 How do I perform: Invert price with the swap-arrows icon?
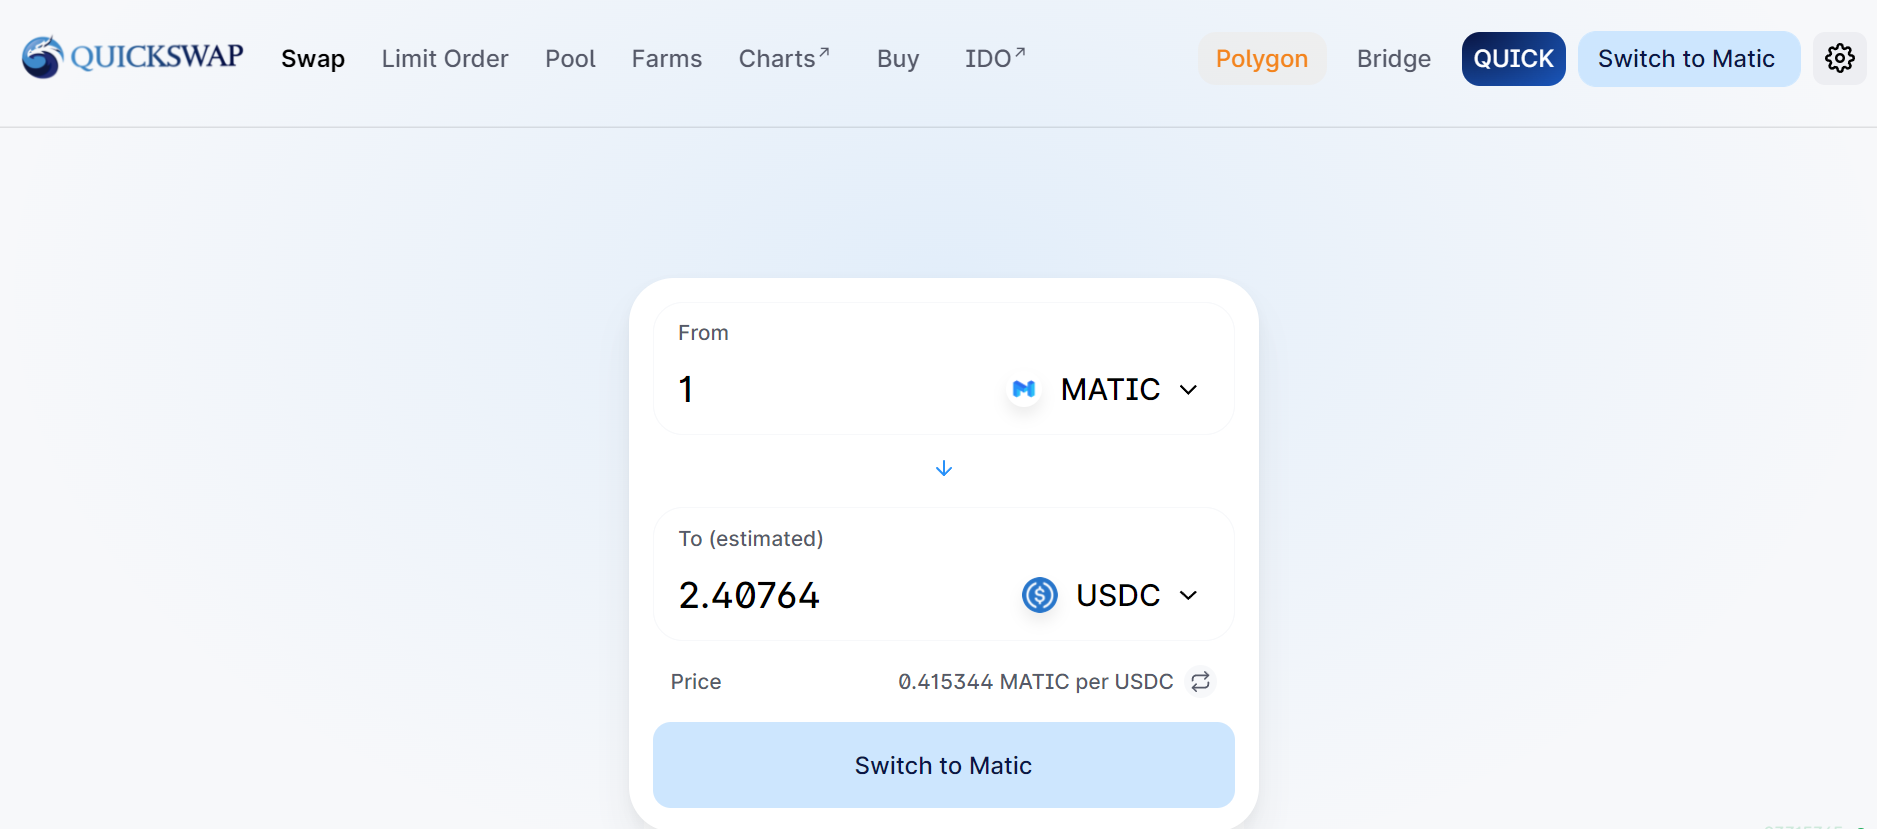pos(1200,682)
